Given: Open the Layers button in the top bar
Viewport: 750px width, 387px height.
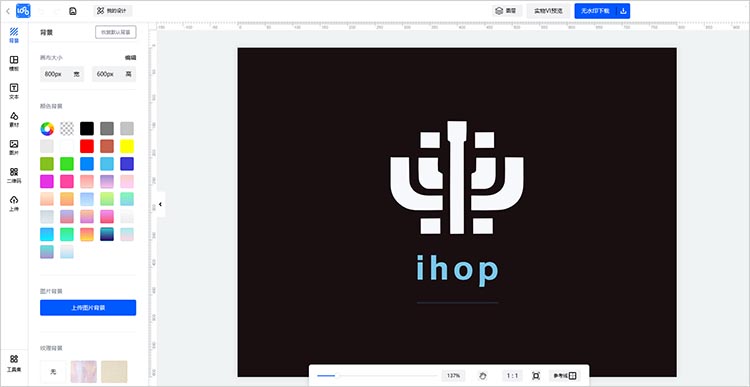Looking at the screenshot, I should click(x=507, y=11).
